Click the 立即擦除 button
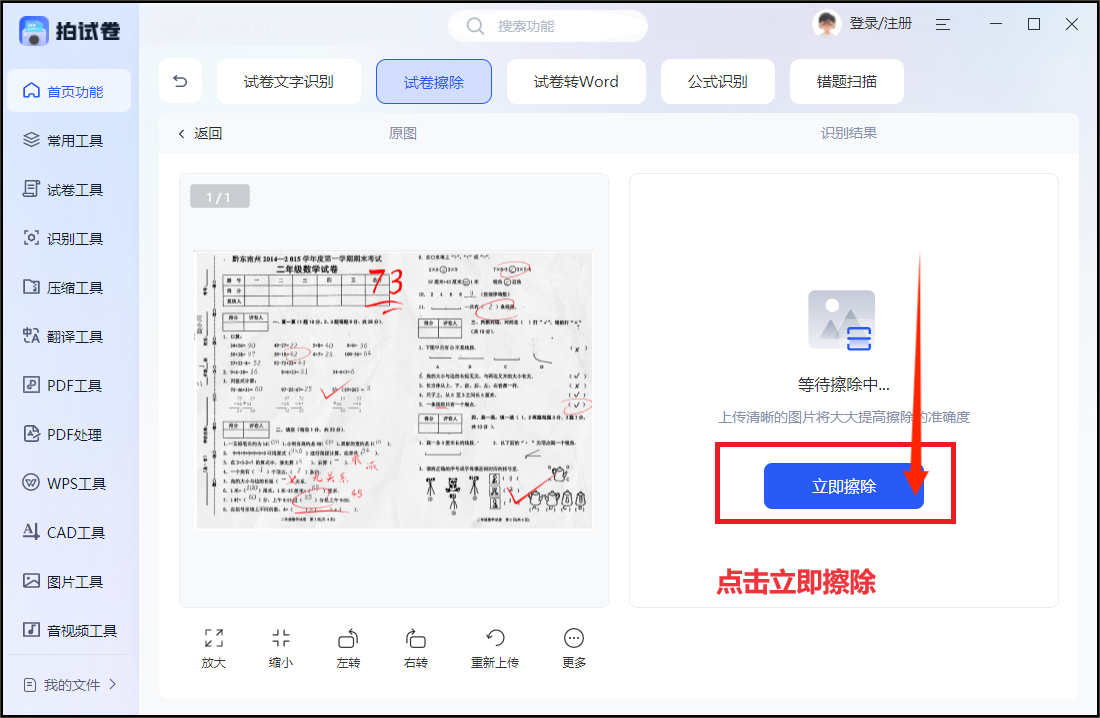Screen dimensions: 1100x718 pos(843,486)
